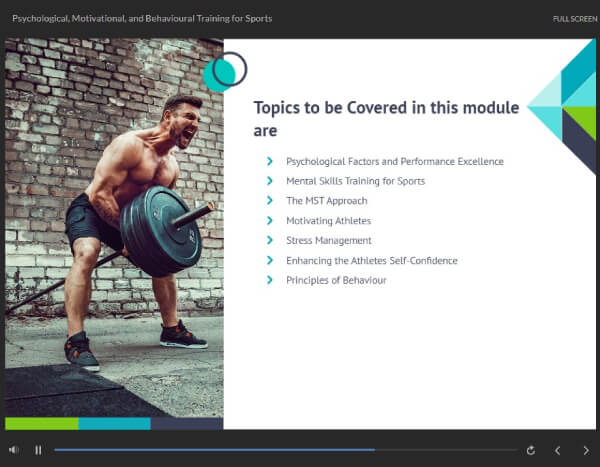Screen dimensions: 600x467
Task: Select the 'Mental Skills Training for Sports' topic
Action: pyautogui.click(x=355, y=181)
